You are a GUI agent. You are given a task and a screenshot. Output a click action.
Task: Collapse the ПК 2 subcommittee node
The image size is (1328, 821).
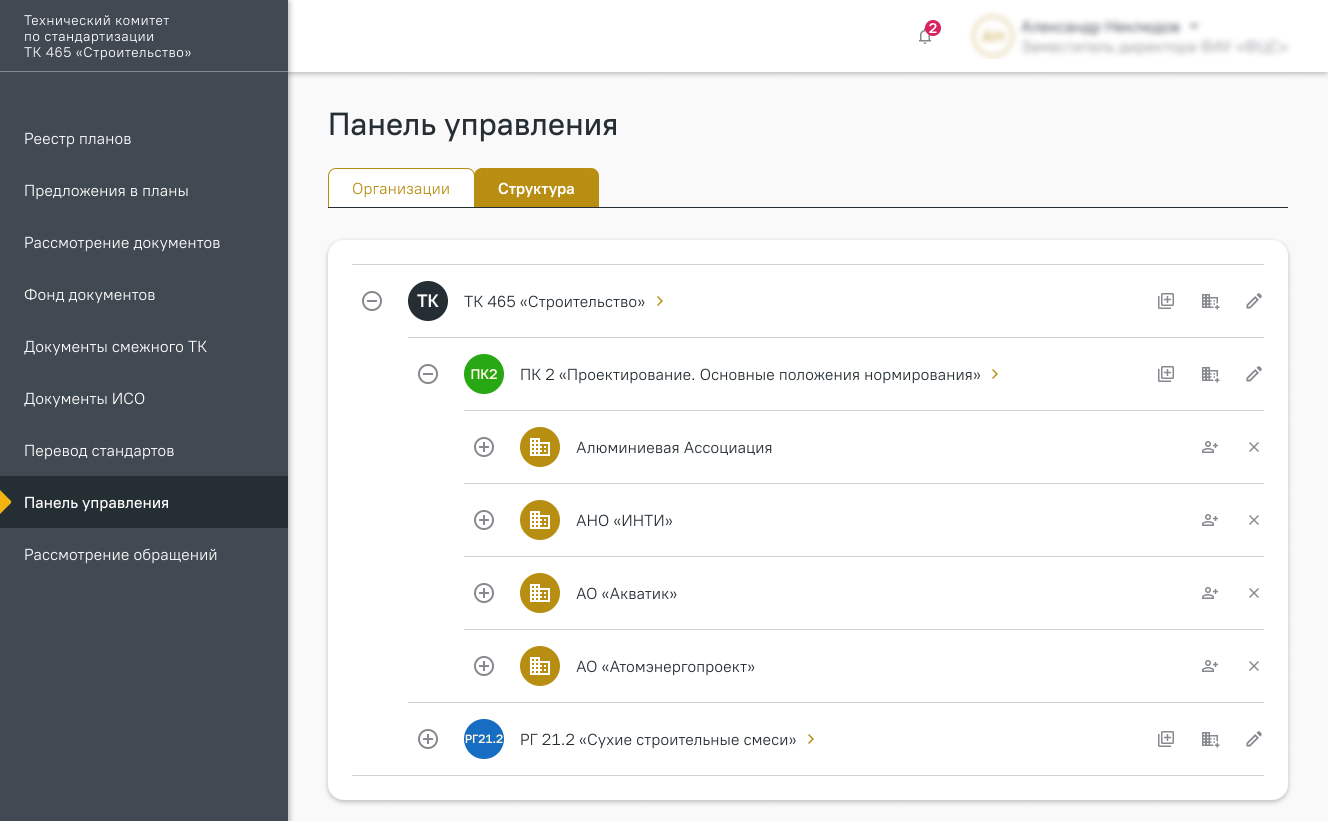click(x=428, y=374)
